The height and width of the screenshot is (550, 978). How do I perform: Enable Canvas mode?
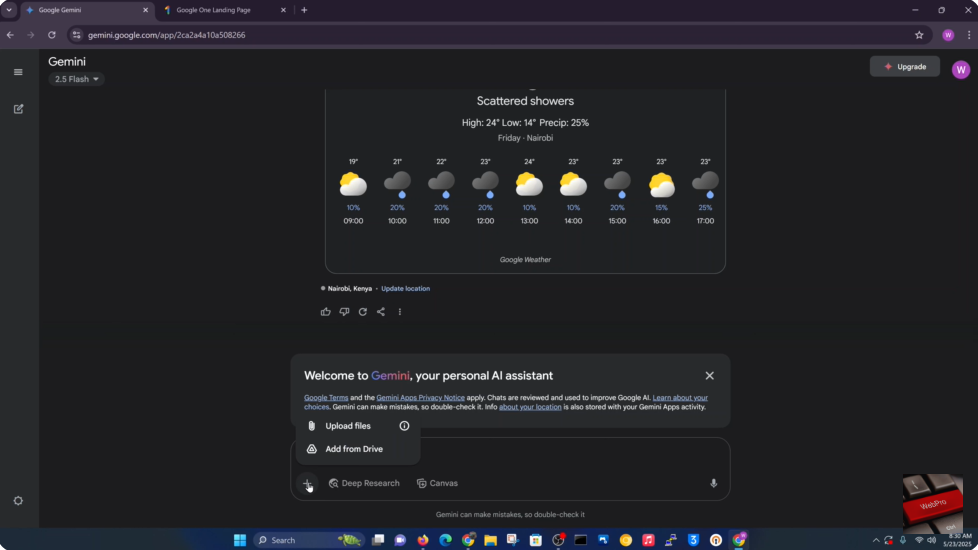(437, 483)
